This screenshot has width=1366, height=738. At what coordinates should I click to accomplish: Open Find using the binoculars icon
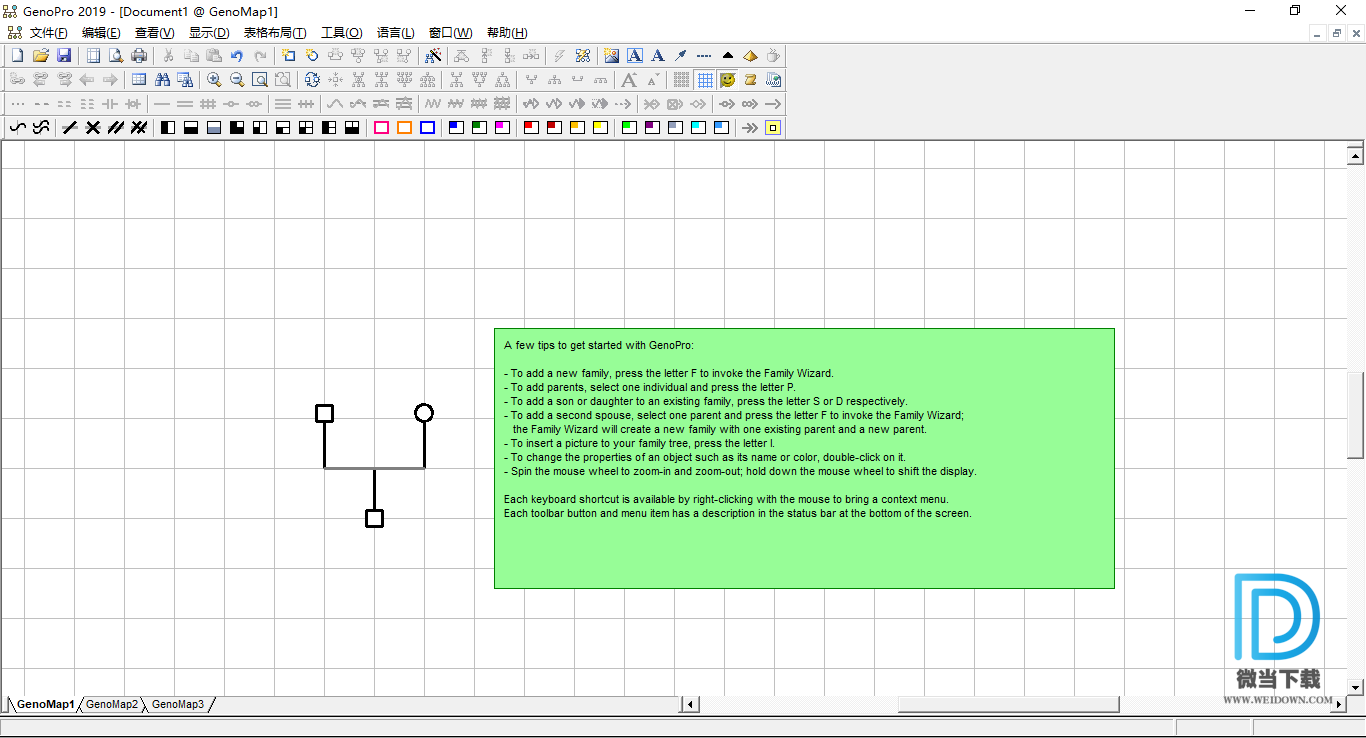click(x=162, y=80)
